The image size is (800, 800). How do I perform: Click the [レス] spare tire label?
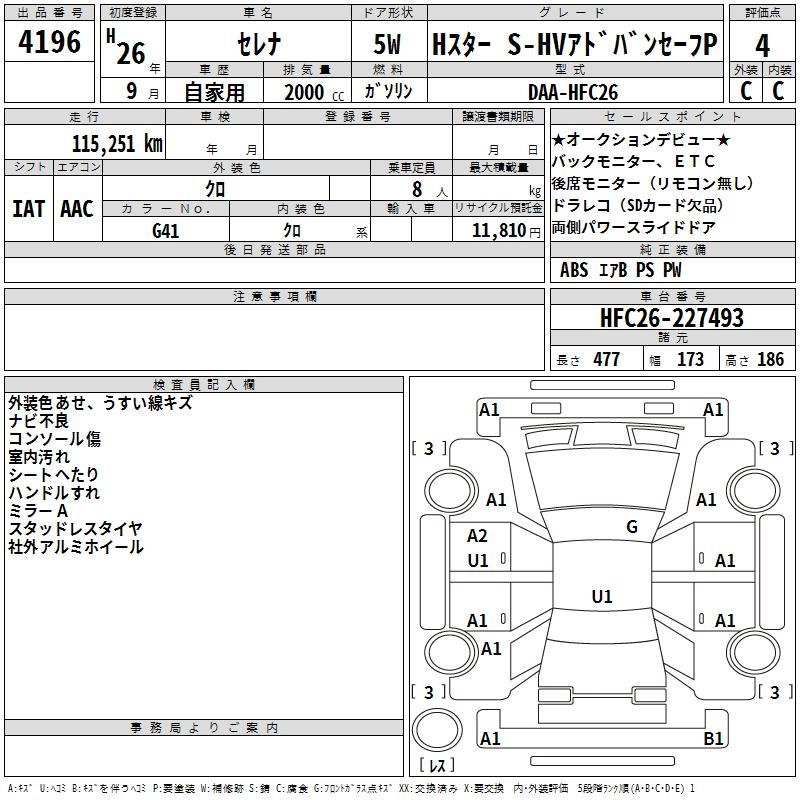[437, 764]
